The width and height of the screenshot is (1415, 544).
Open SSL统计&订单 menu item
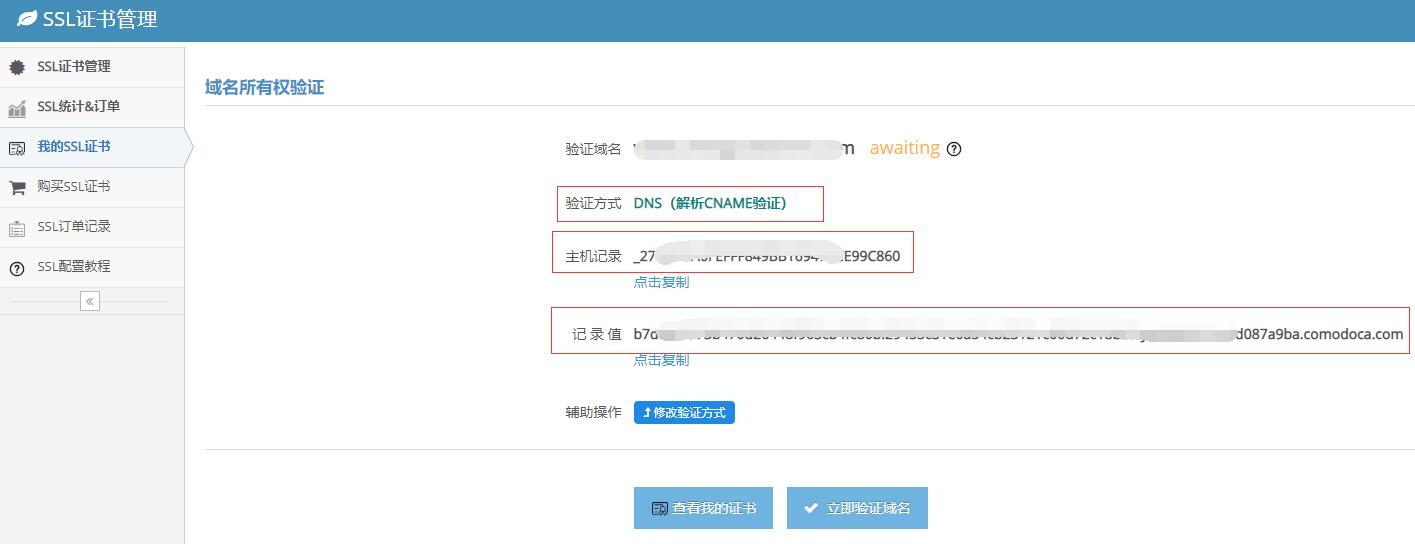[x=92, y=107]
